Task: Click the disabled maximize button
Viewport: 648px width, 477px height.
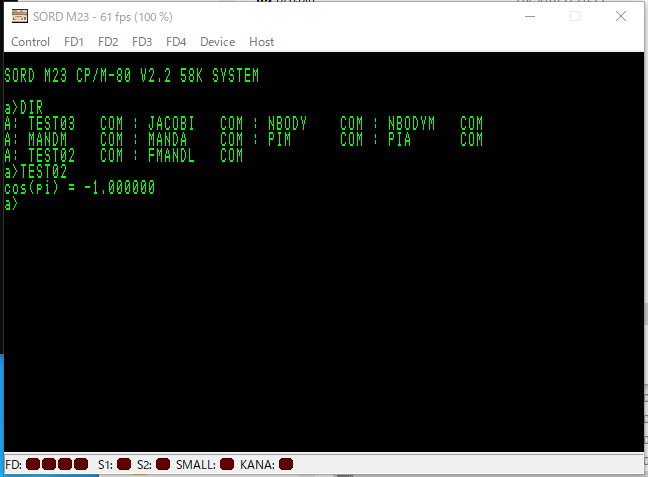Action: tap(575, 17)
